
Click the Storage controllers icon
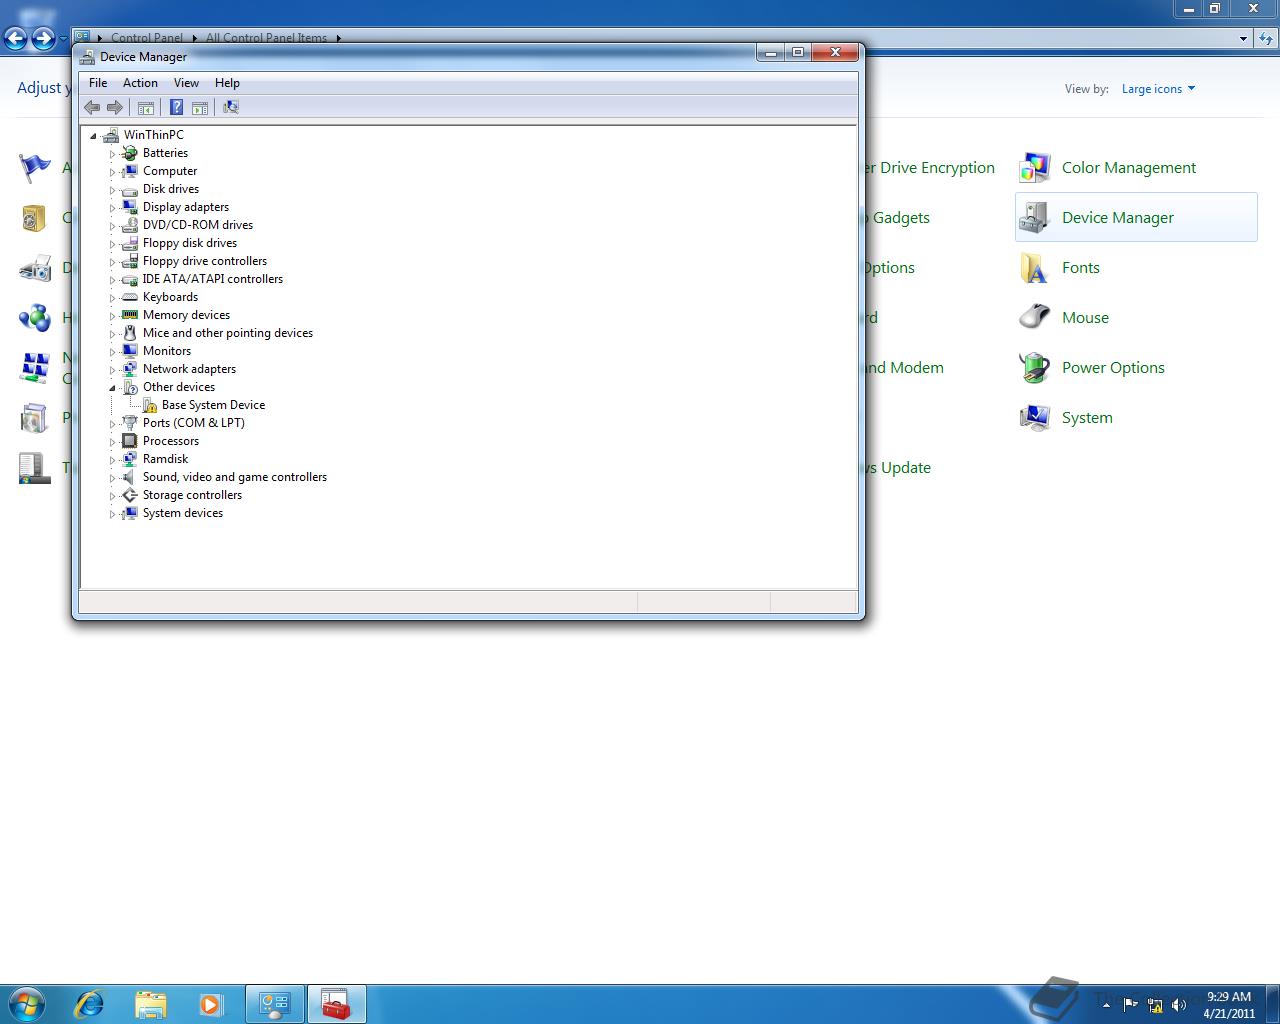coord(129,495)
